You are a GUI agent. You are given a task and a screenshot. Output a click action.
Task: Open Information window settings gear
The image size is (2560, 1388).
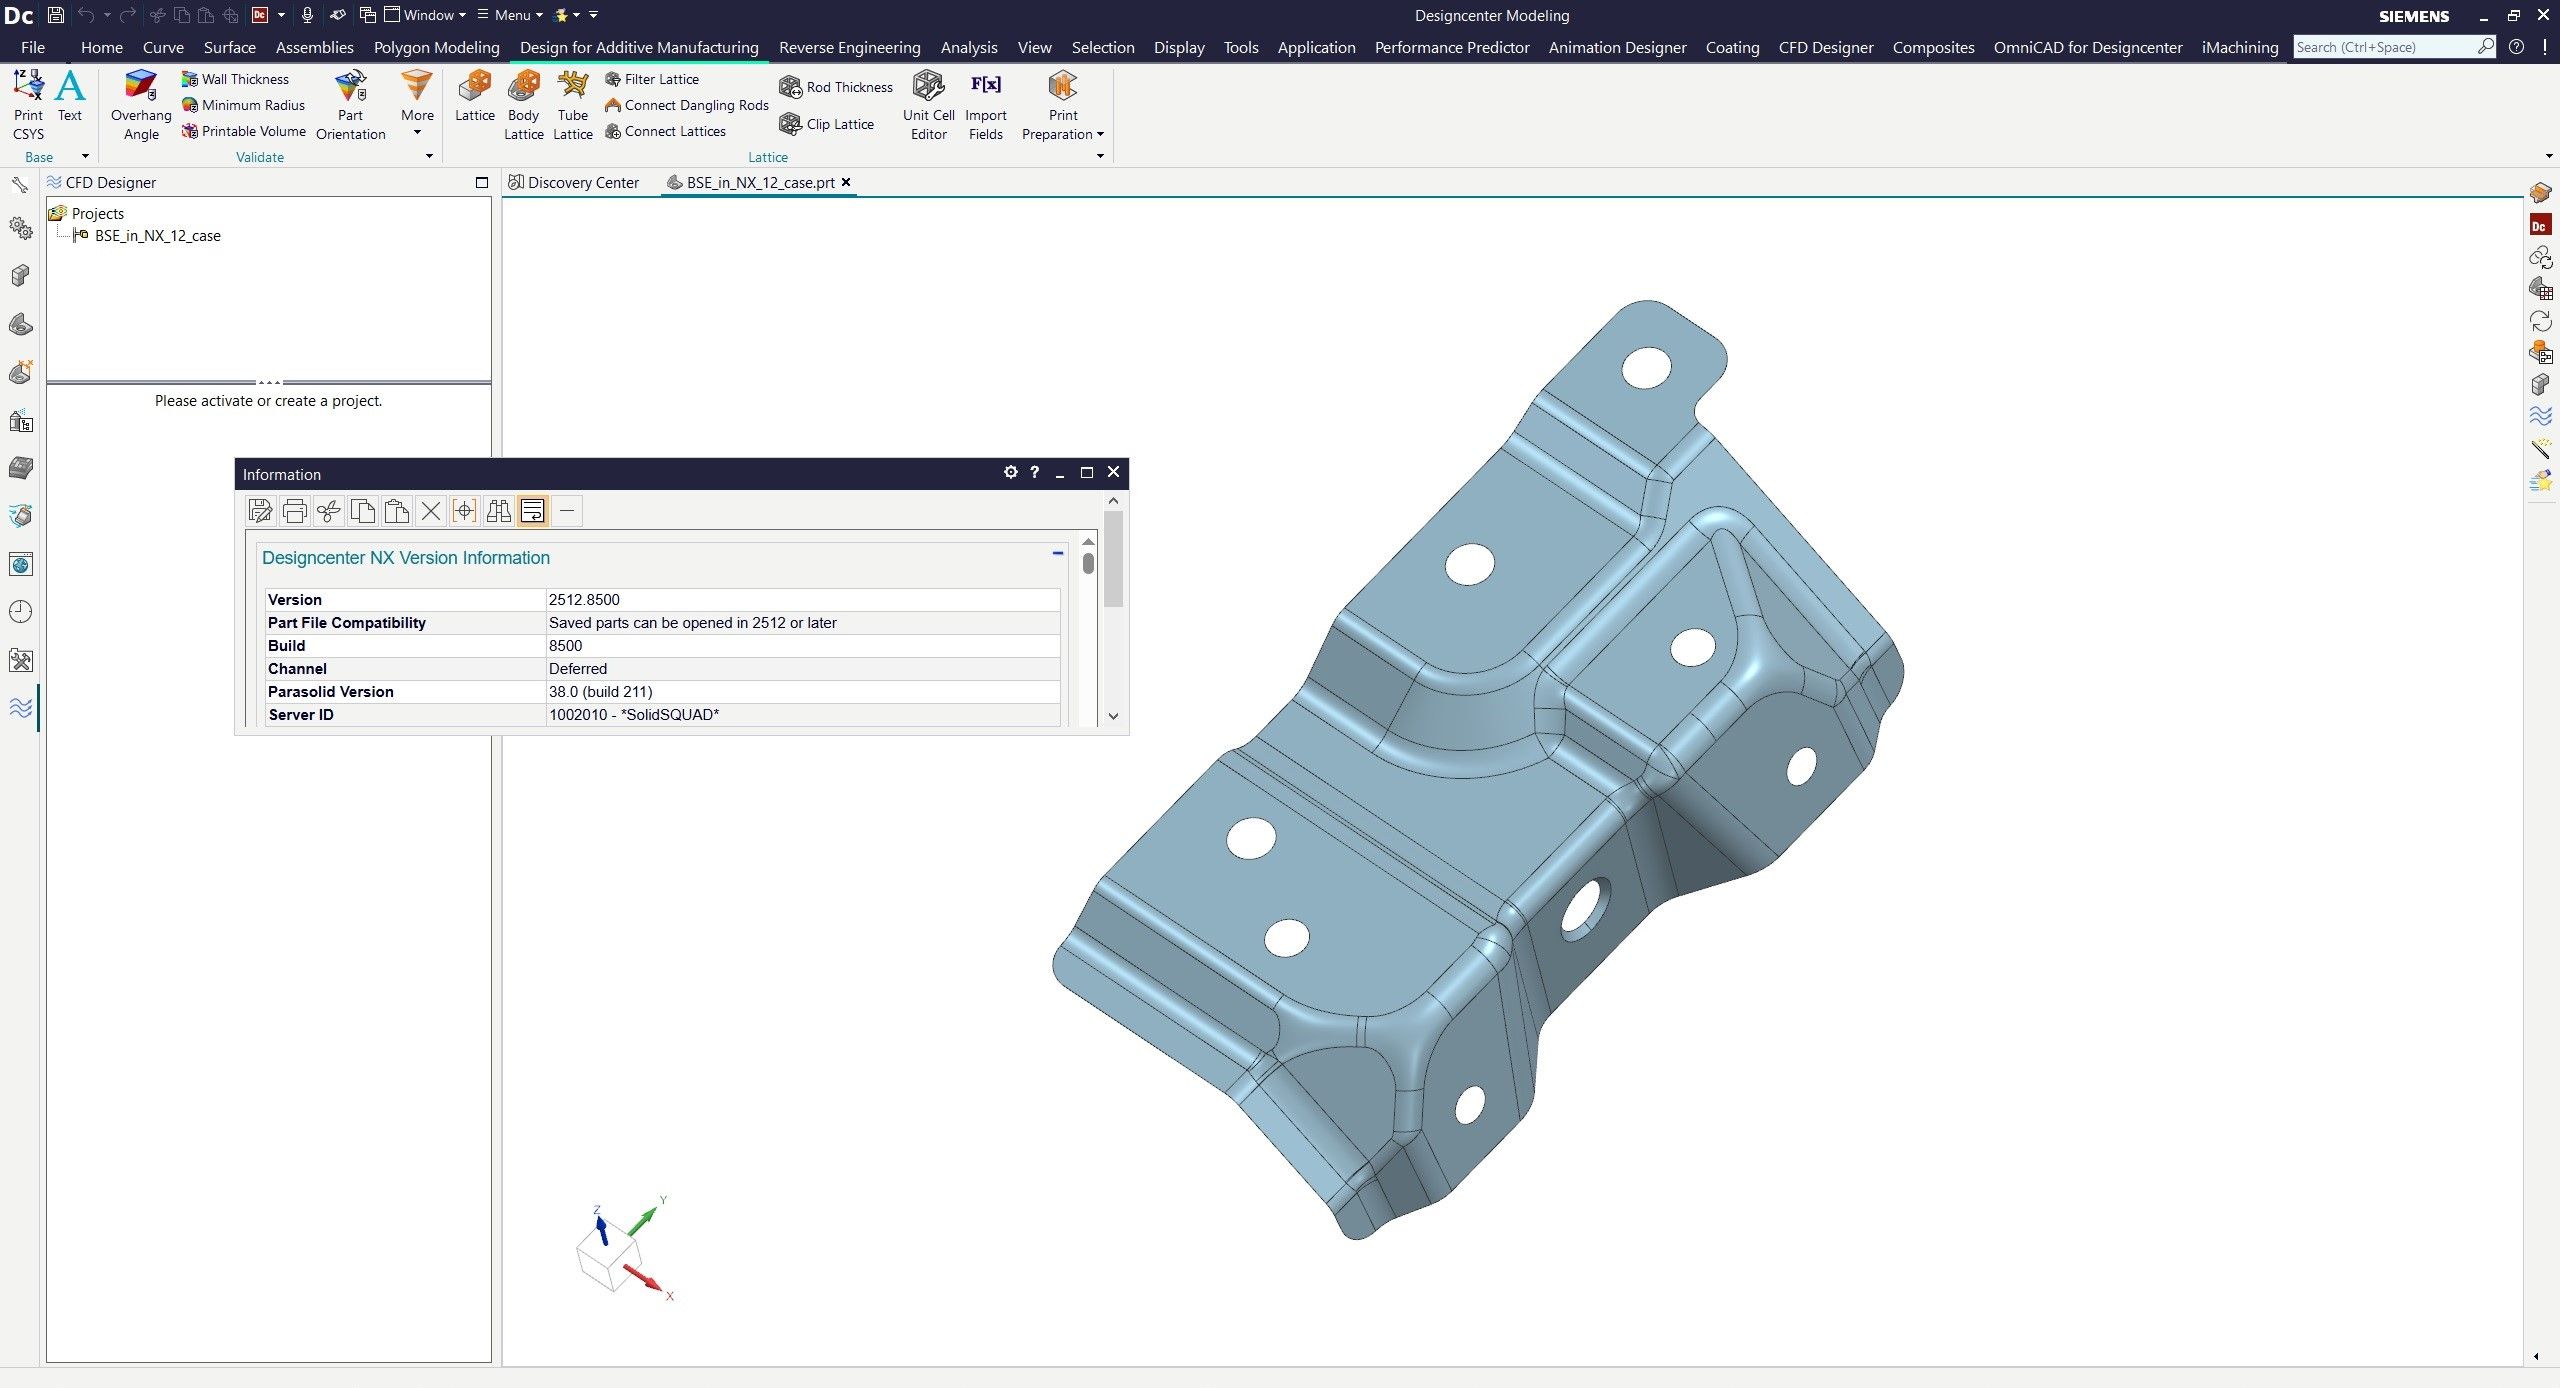coord(1010,473)
